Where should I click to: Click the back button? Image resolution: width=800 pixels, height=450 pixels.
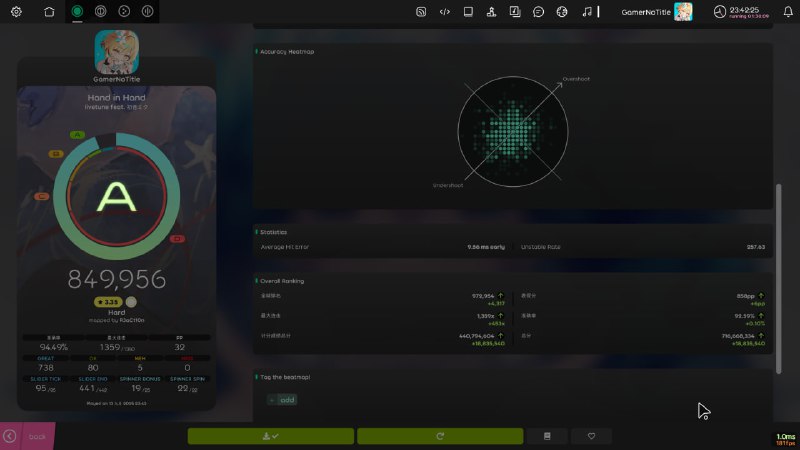pos(27,436)
